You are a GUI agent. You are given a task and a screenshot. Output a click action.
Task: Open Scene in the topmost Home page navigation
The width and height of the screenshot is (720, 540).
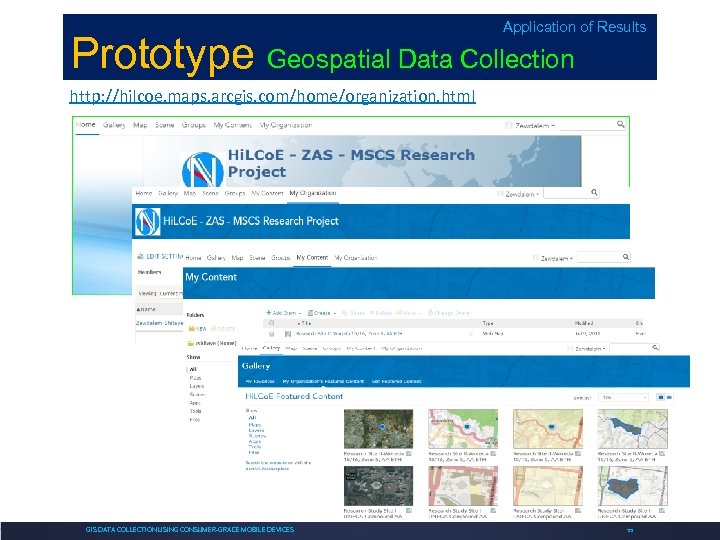[x=164, y=125]
